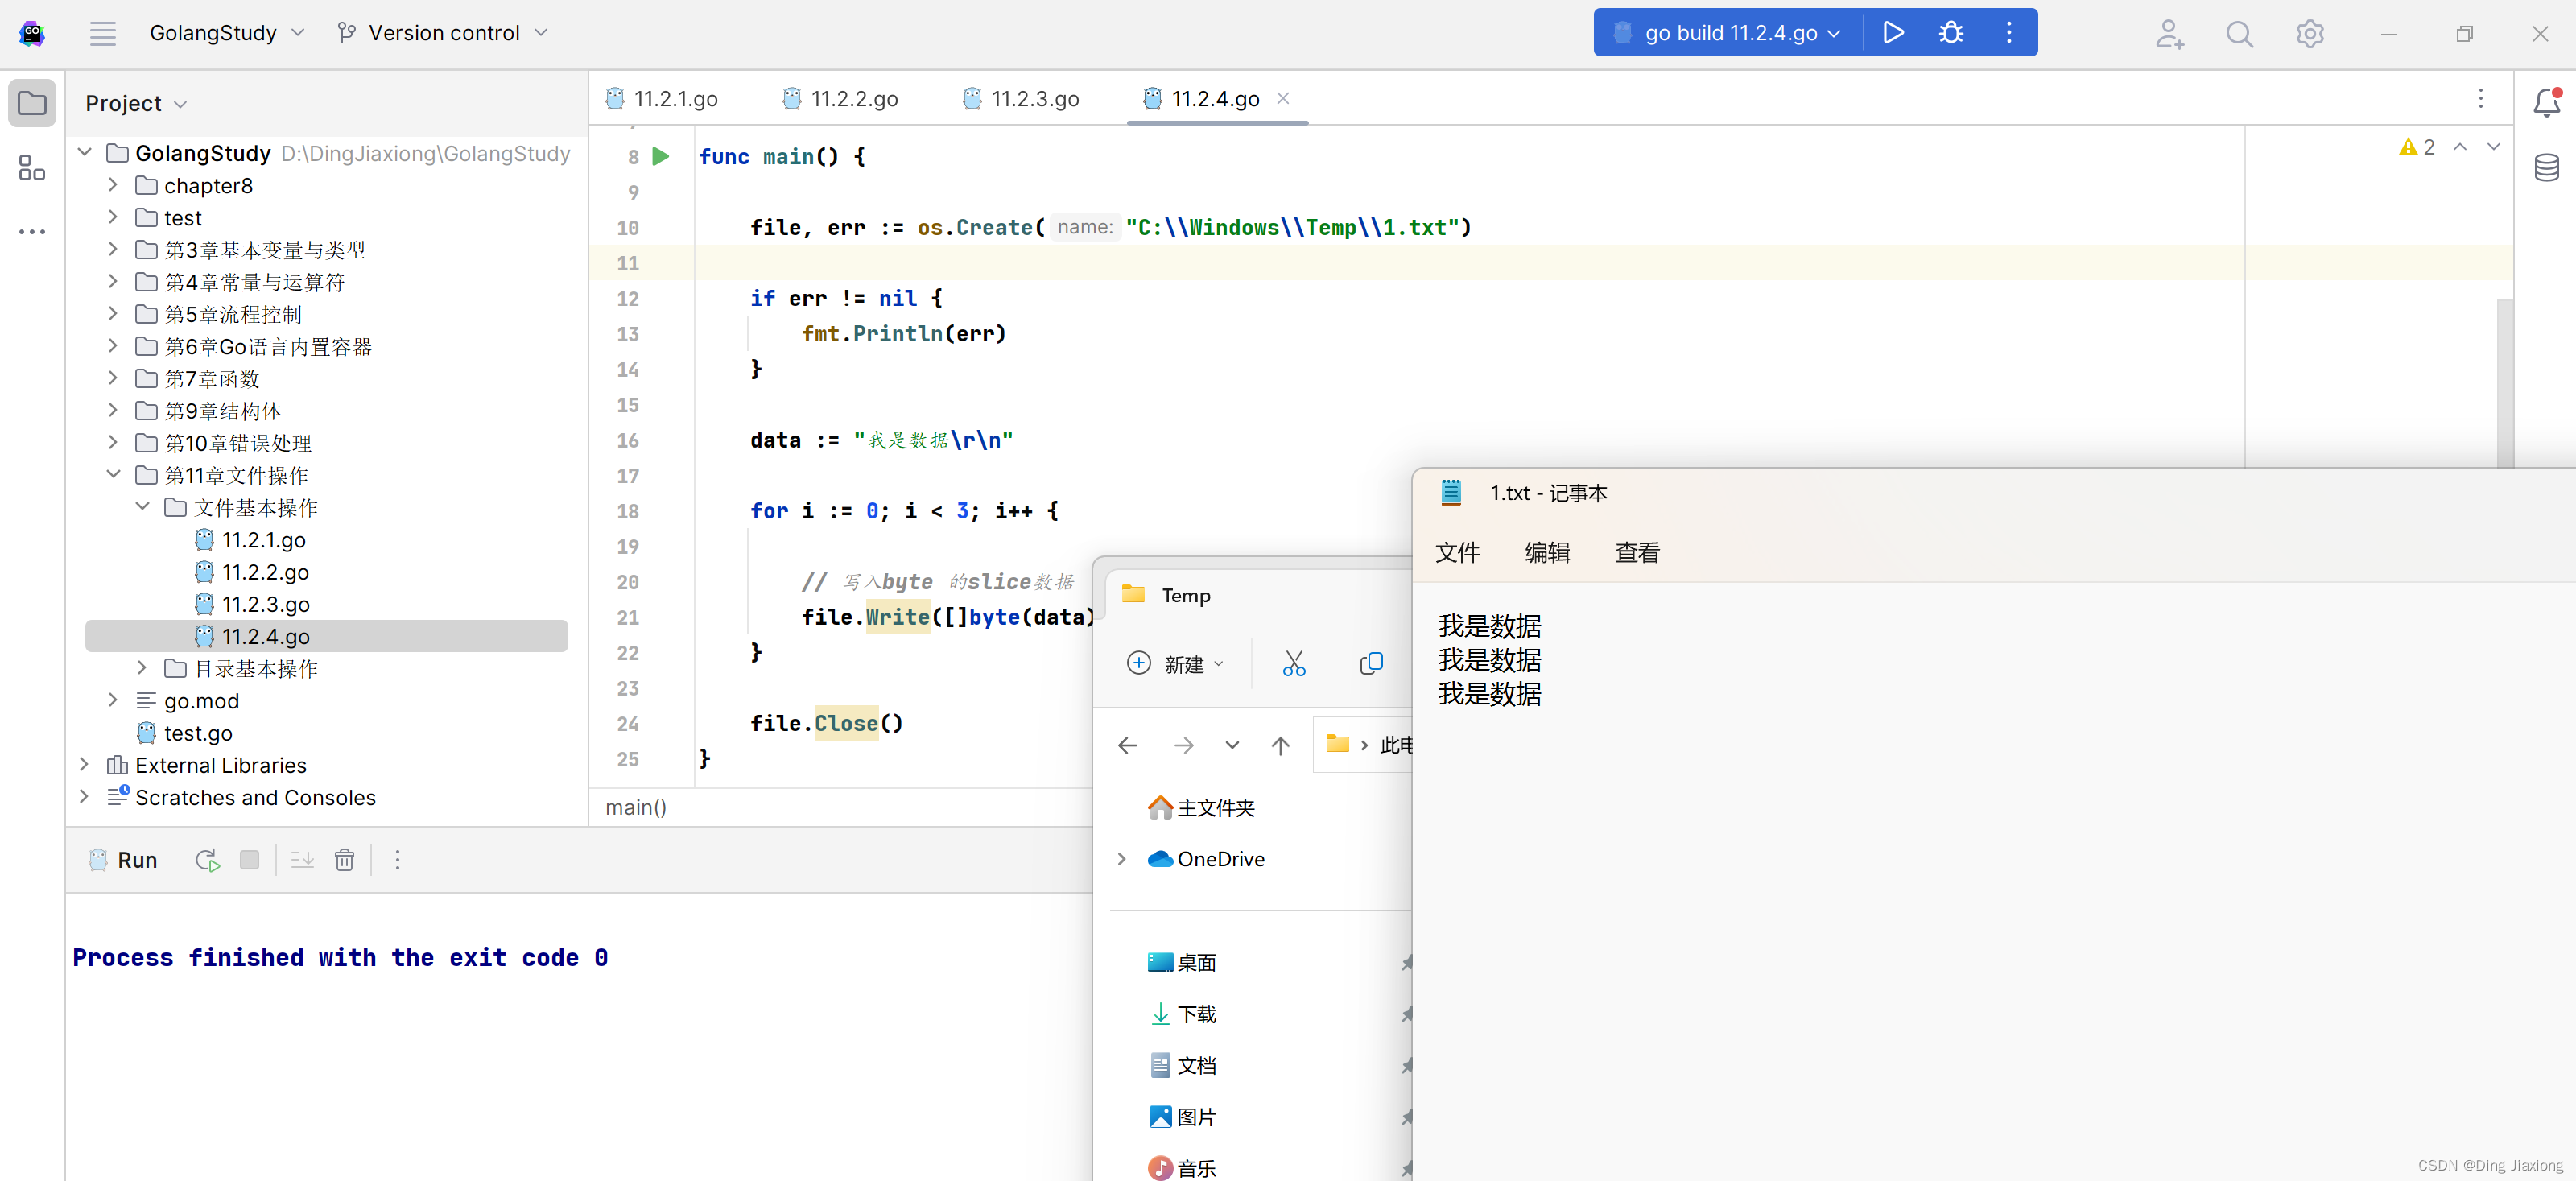The image size is (2576, 1181).
Task: Open the GolangStudy project dropdown
Action: [227, 33]
